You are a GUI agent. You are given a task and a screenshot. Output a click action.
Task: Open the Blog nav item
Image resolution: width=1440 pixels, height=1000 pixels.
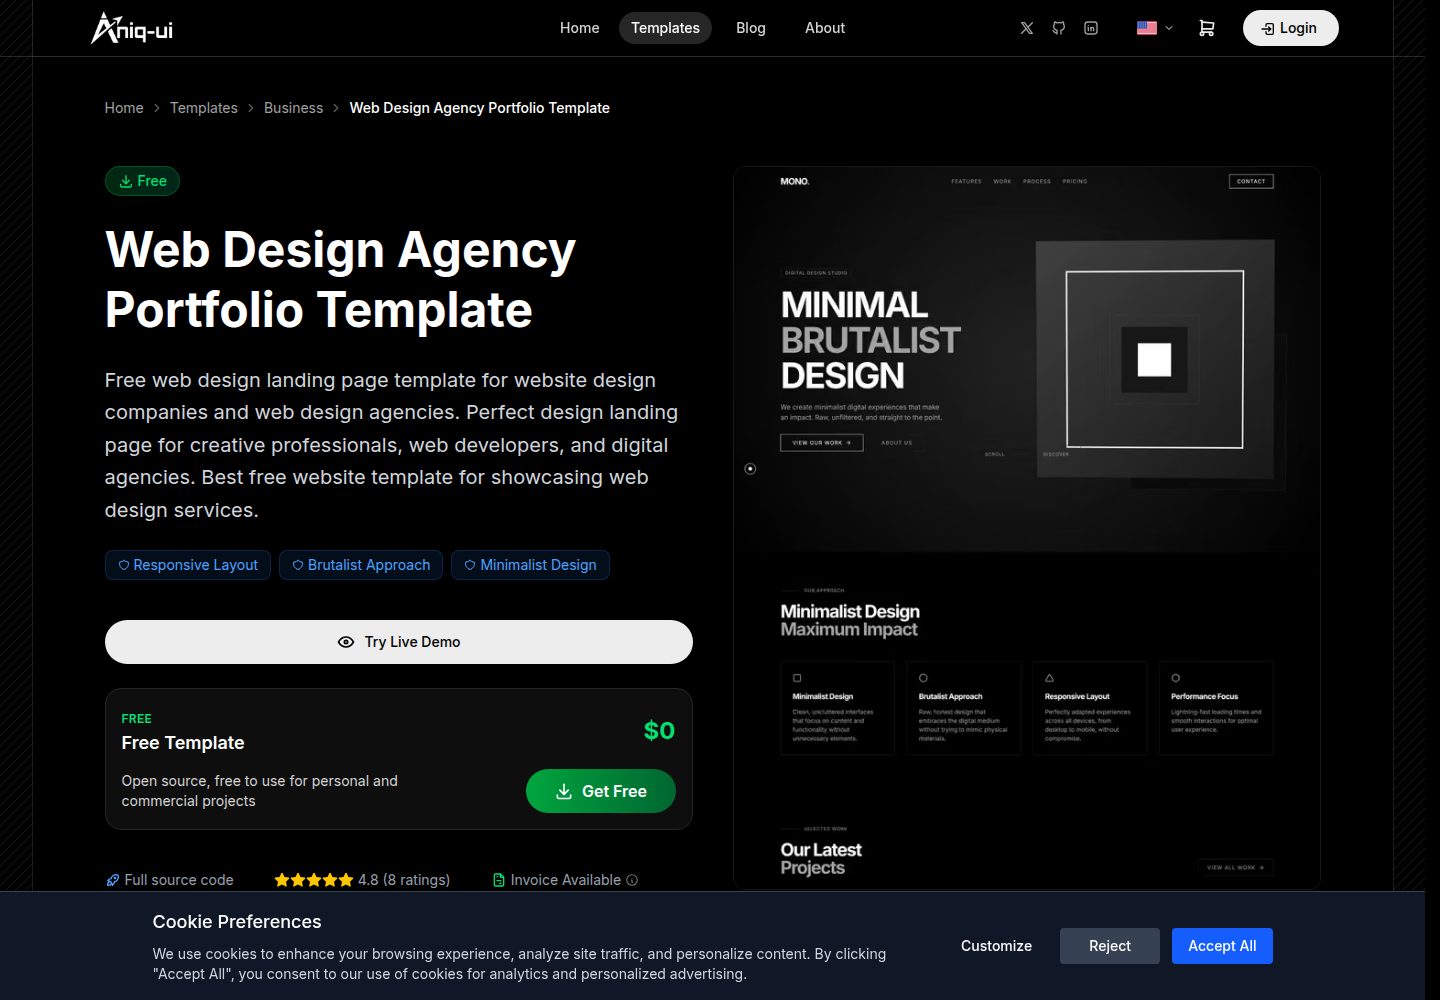pos(751,28)
